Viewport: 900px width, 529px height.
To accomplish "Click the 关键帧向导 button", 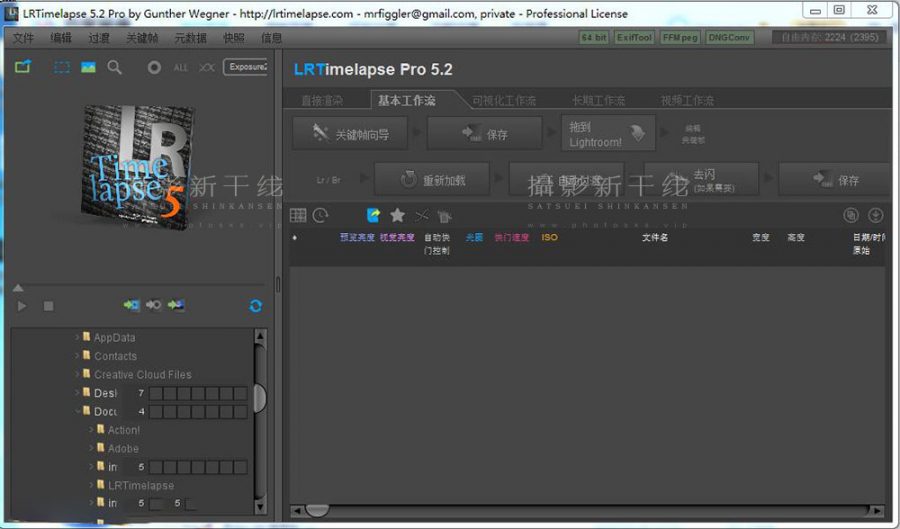I will click(x=350, y=134).
